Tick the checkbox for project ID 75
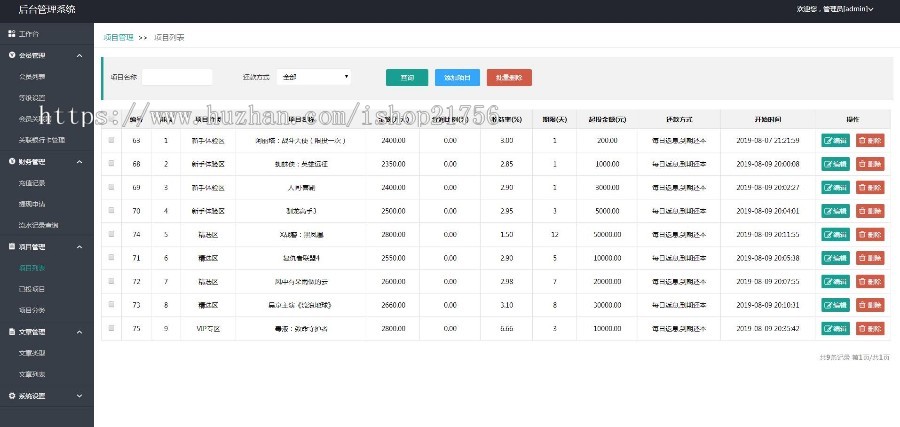 point(111,328)
